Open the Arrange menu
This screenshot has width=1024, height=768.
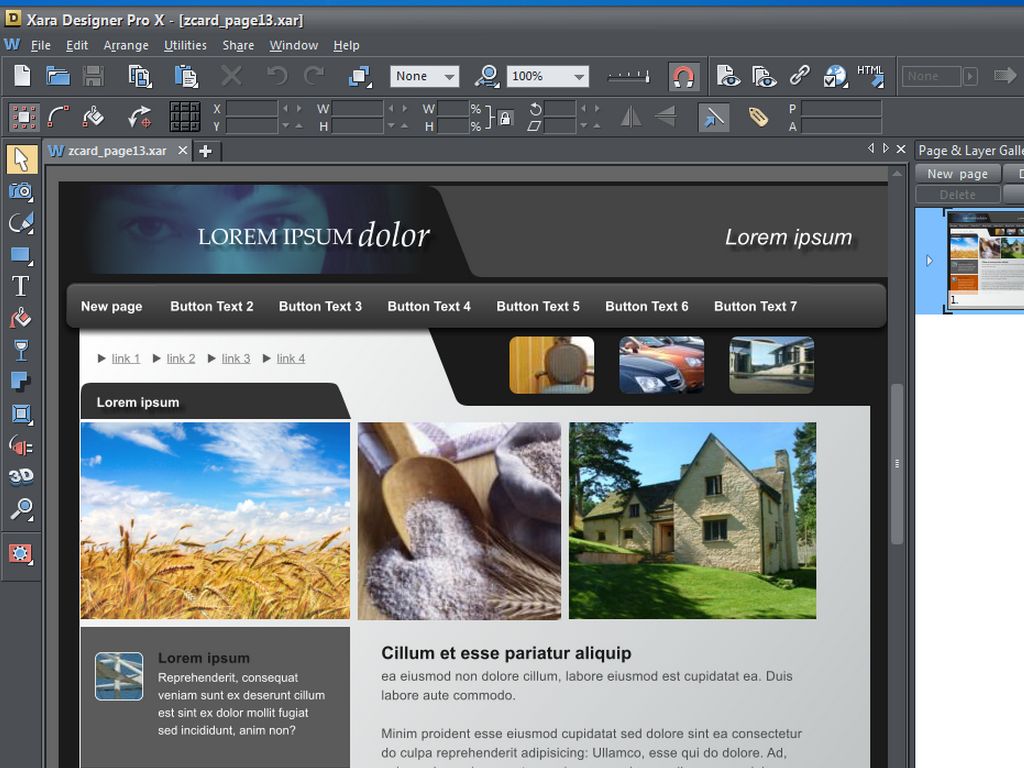click(x=126, y=45)
